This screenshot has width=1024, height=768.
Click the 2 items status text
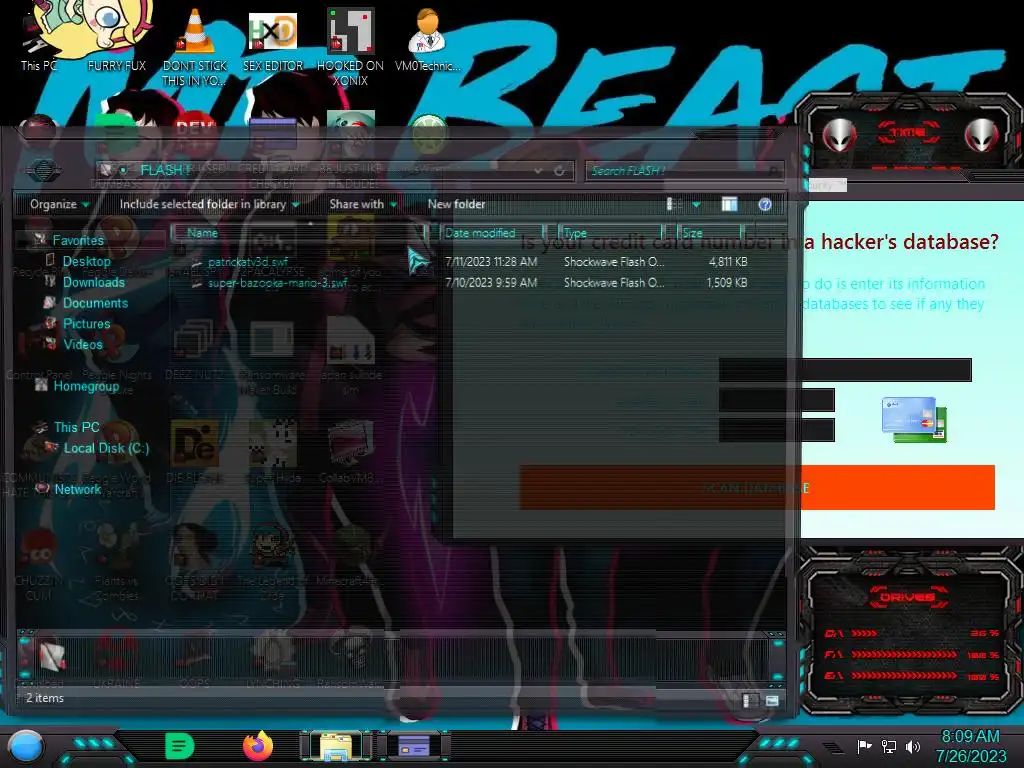click(x=44, y=698)
